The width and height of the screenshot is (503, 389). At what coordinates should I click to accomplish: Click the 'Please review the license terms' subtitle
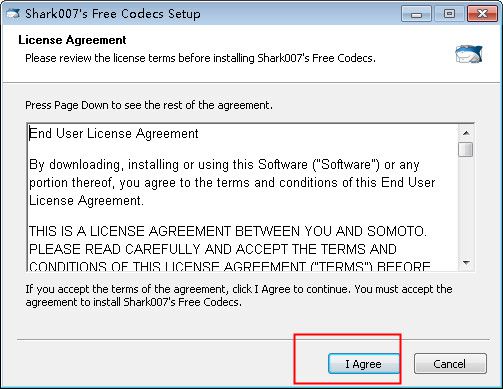[x=200, y=58]
